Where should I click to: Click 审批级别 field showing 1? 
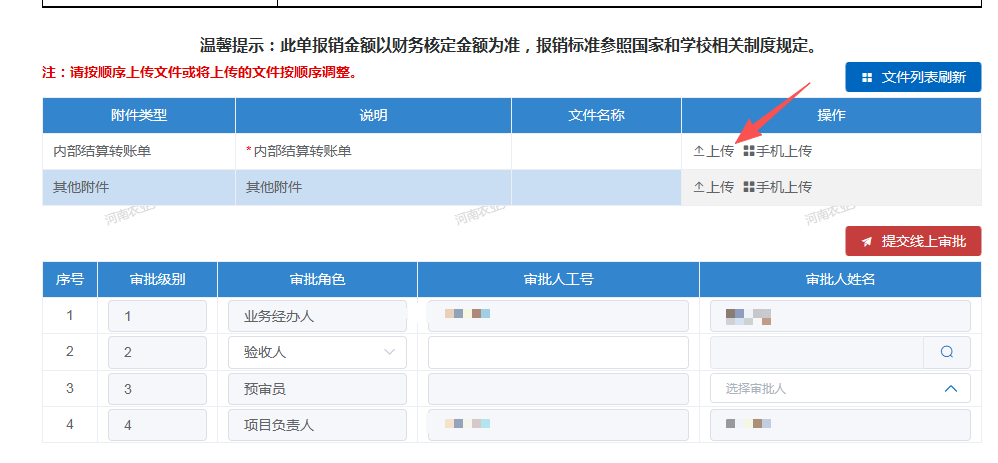click(157, 316)
